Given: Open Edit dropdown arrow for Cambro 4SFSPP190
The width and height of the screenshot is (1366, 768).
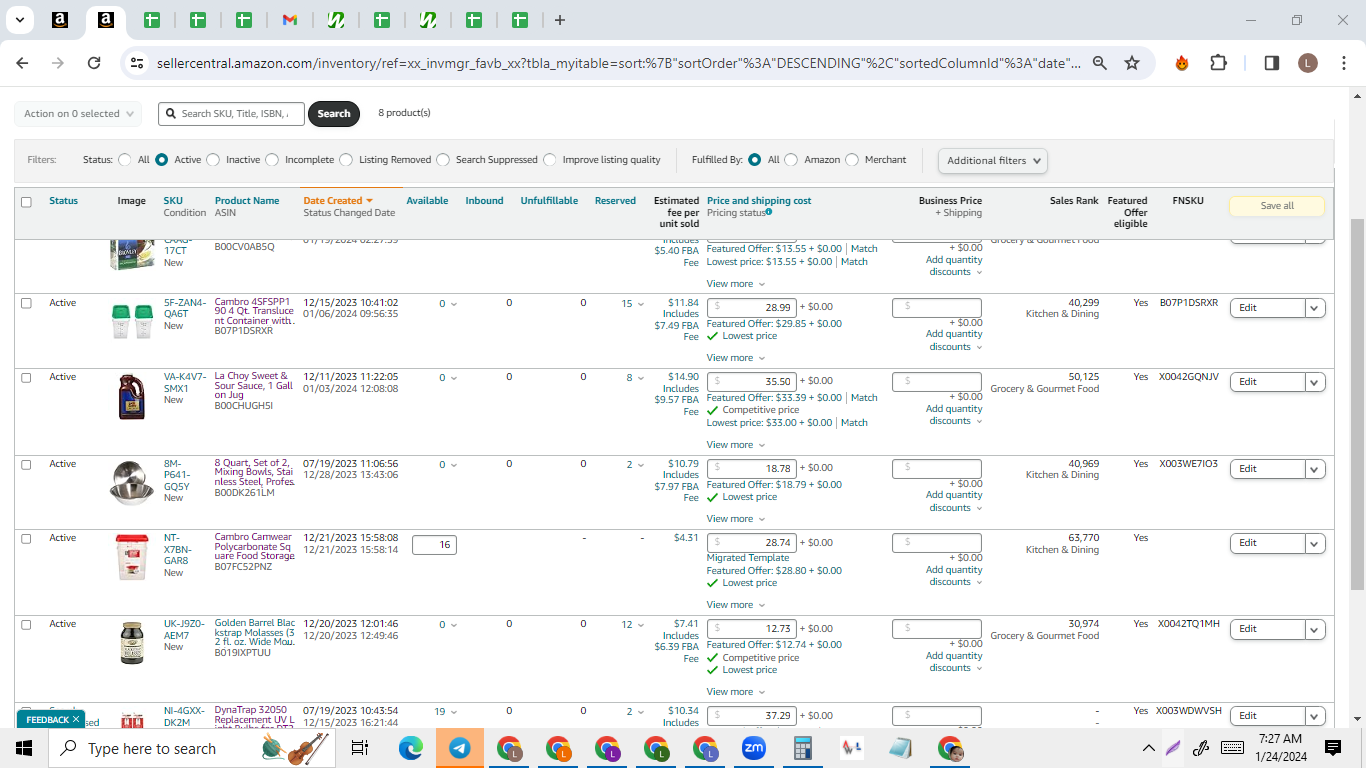Looking at the screenshot, I should [1316, 308].
